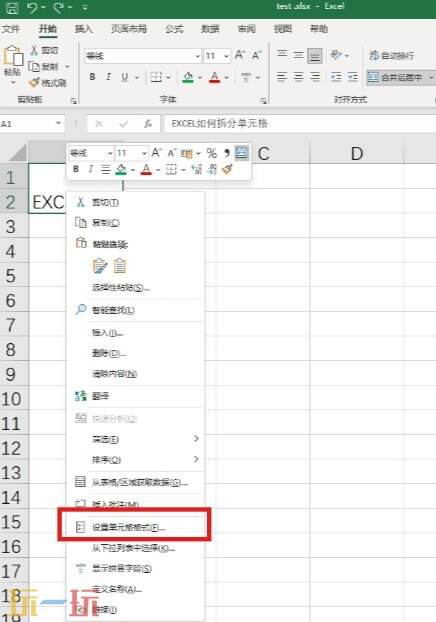Click the percent style icon on the mini toolbar

tap(211, 153)
